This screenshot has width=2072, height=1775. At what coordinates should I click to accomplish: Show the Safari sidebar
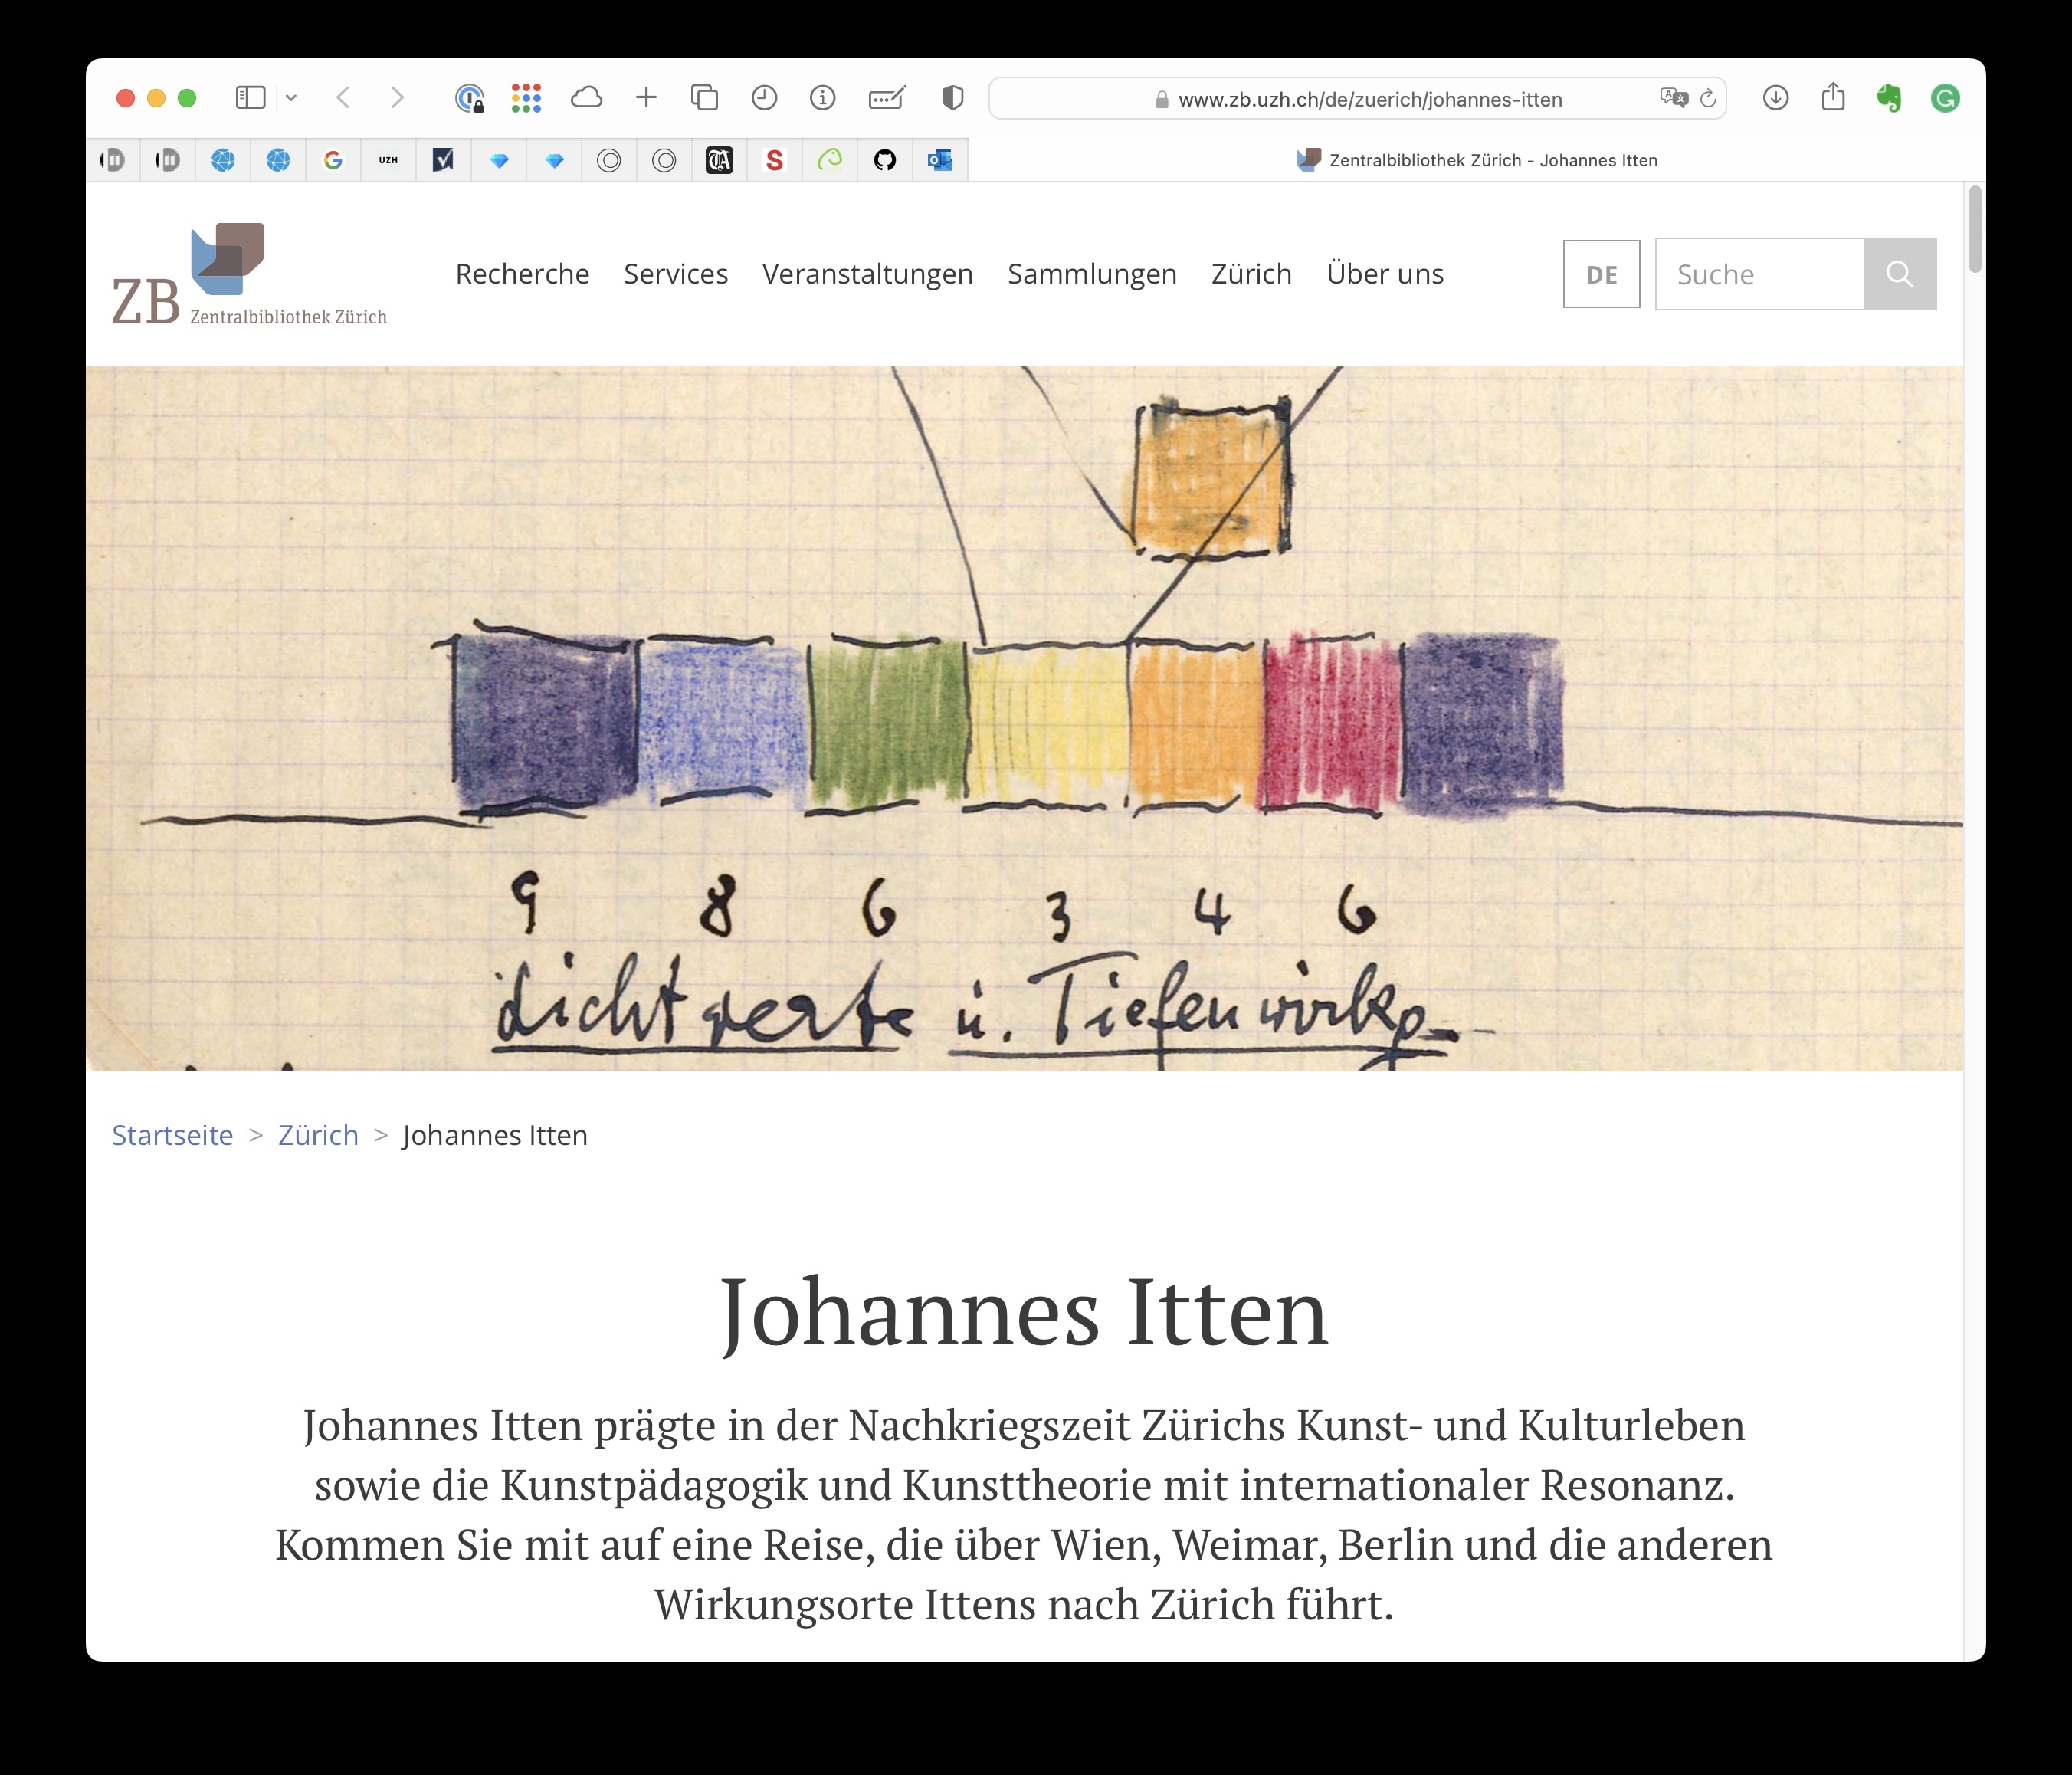click(x=250, y=98)
